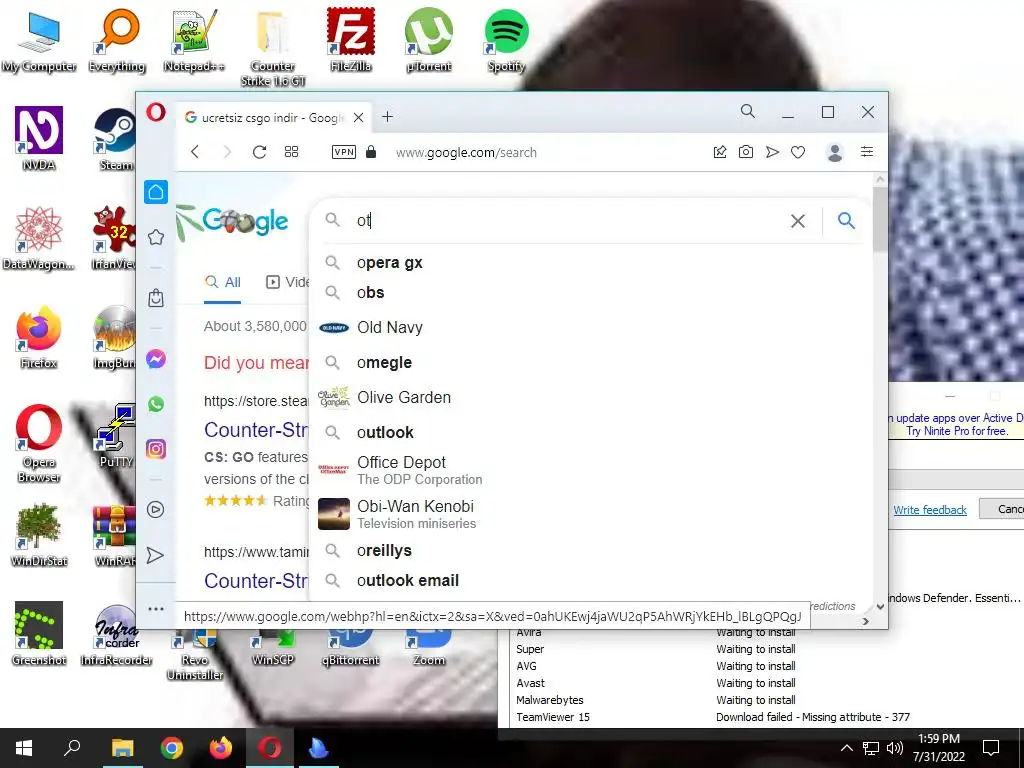Open sidebar three-dots setup menu
This screenshot has height=768, width=1024.
156,609
